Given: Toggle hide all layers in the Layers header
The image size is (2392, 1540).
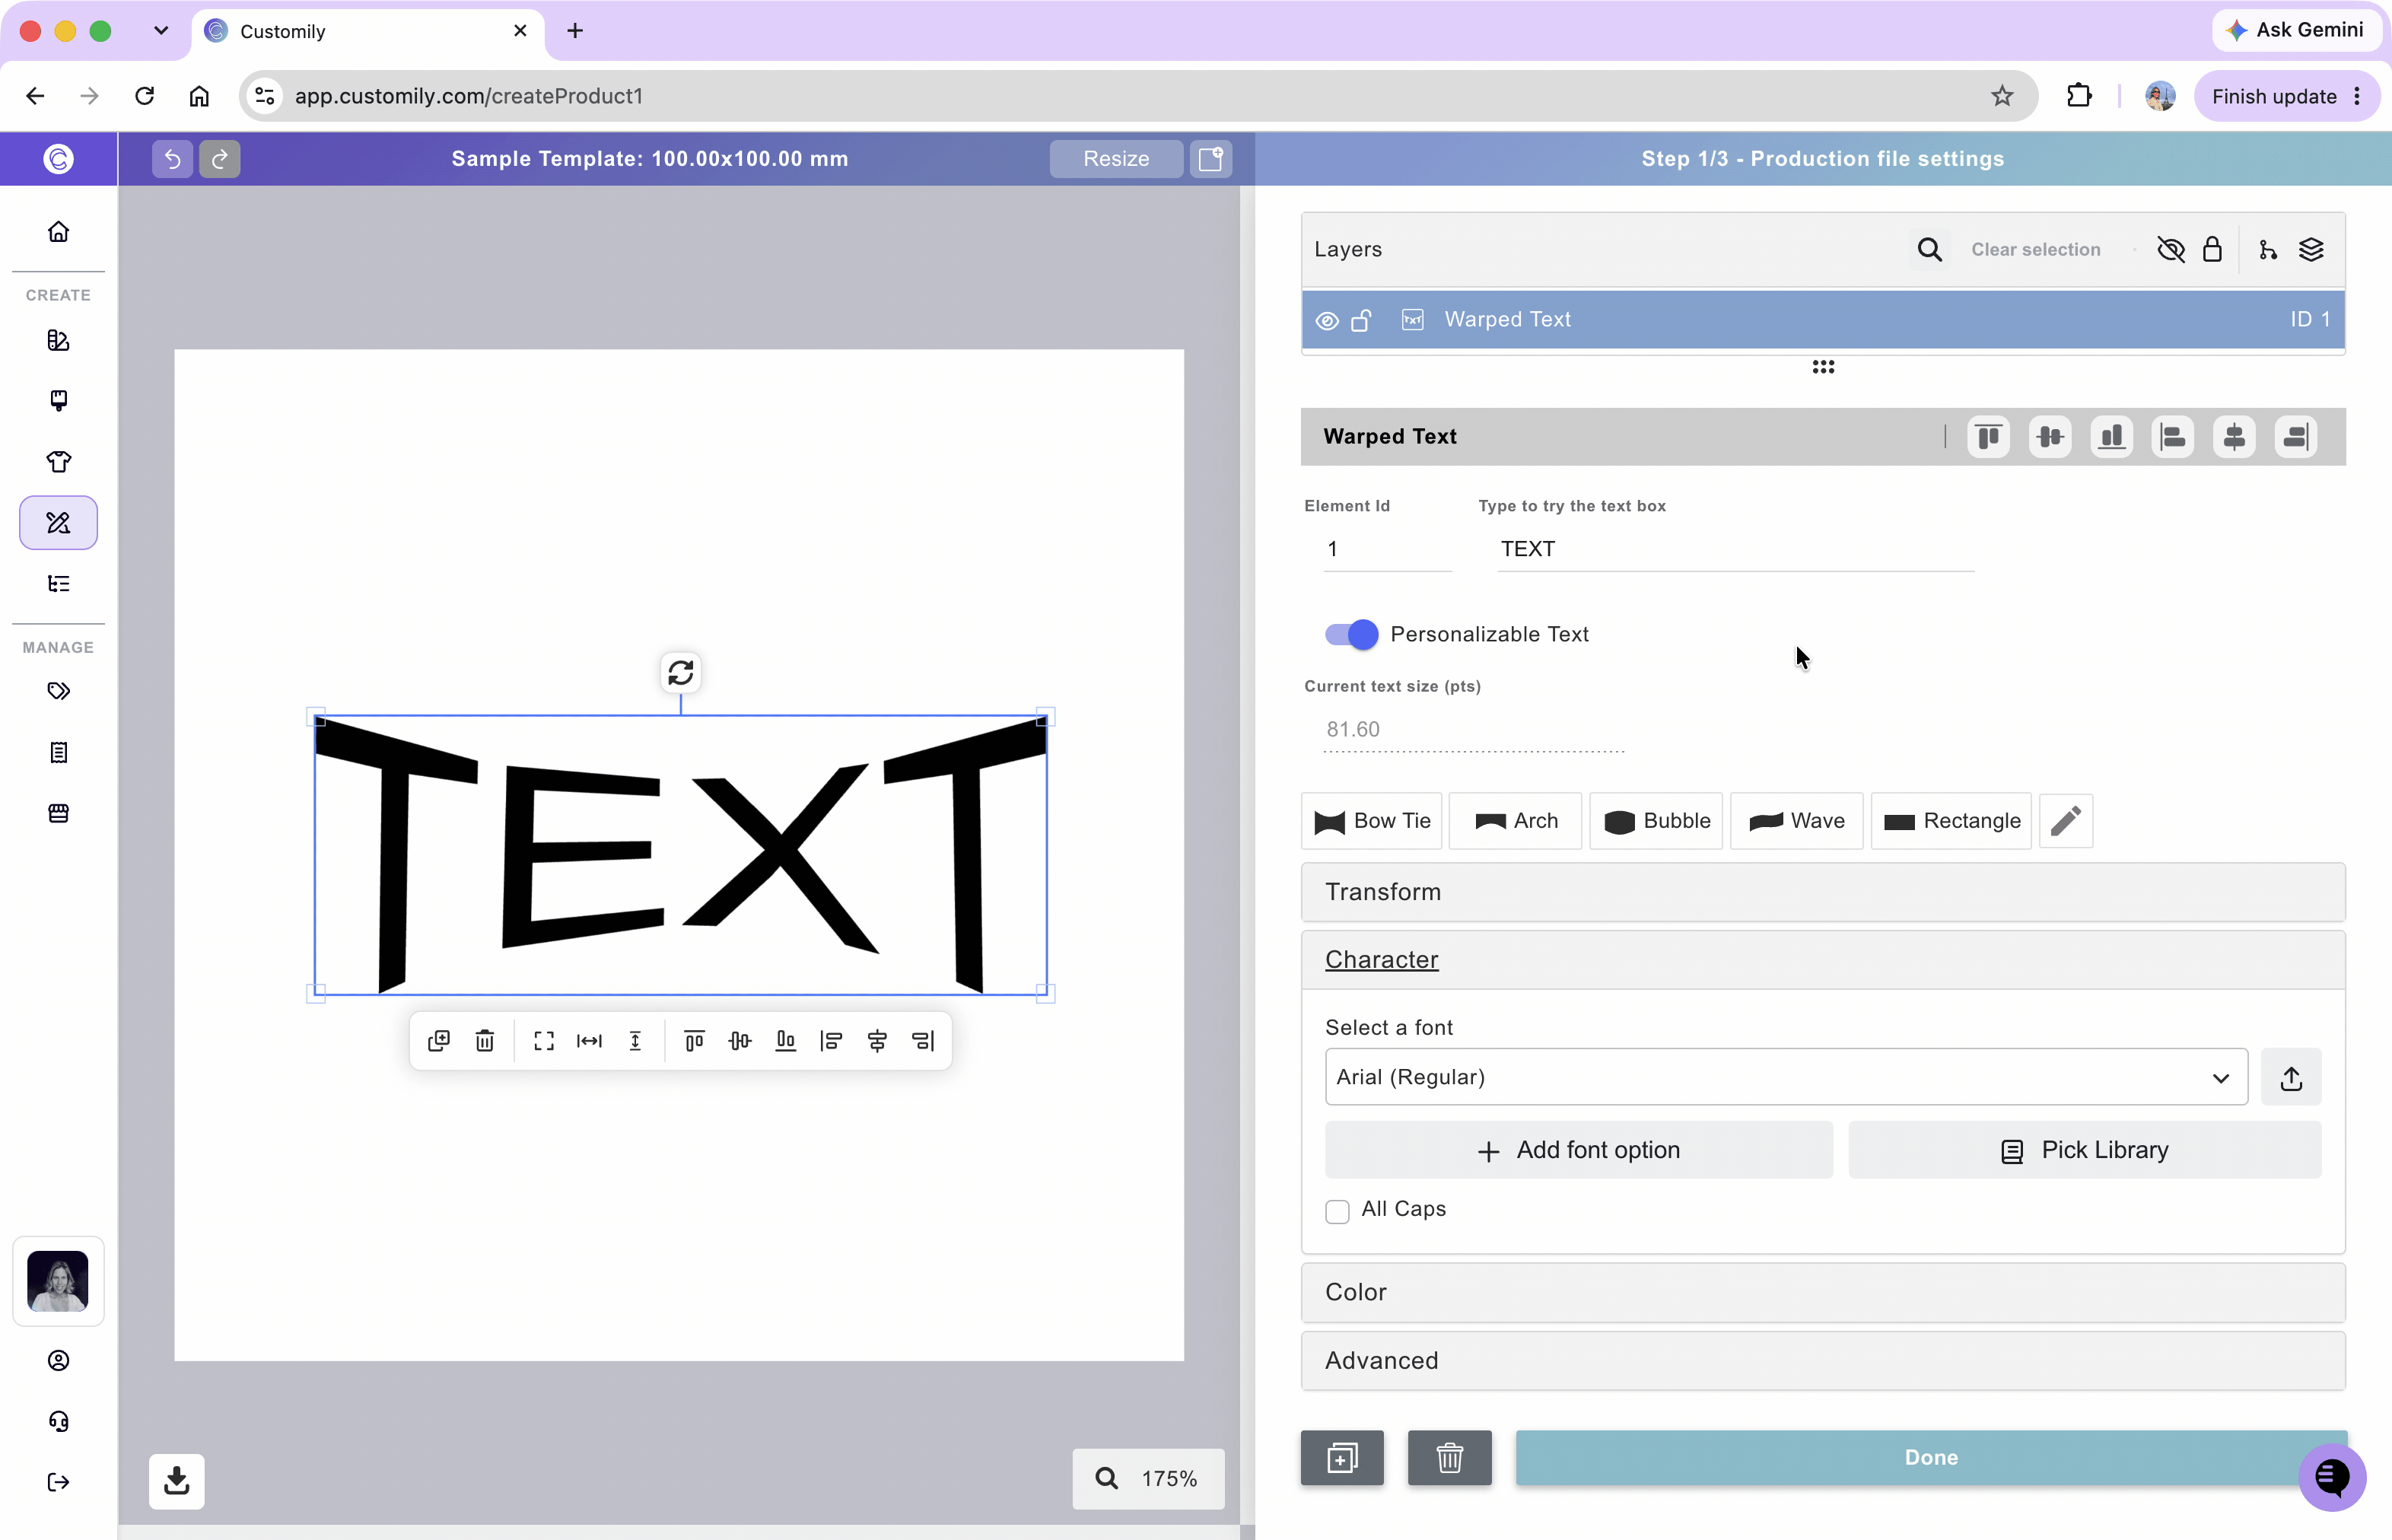Looking at the screenshot, I should click(2171, 250).
